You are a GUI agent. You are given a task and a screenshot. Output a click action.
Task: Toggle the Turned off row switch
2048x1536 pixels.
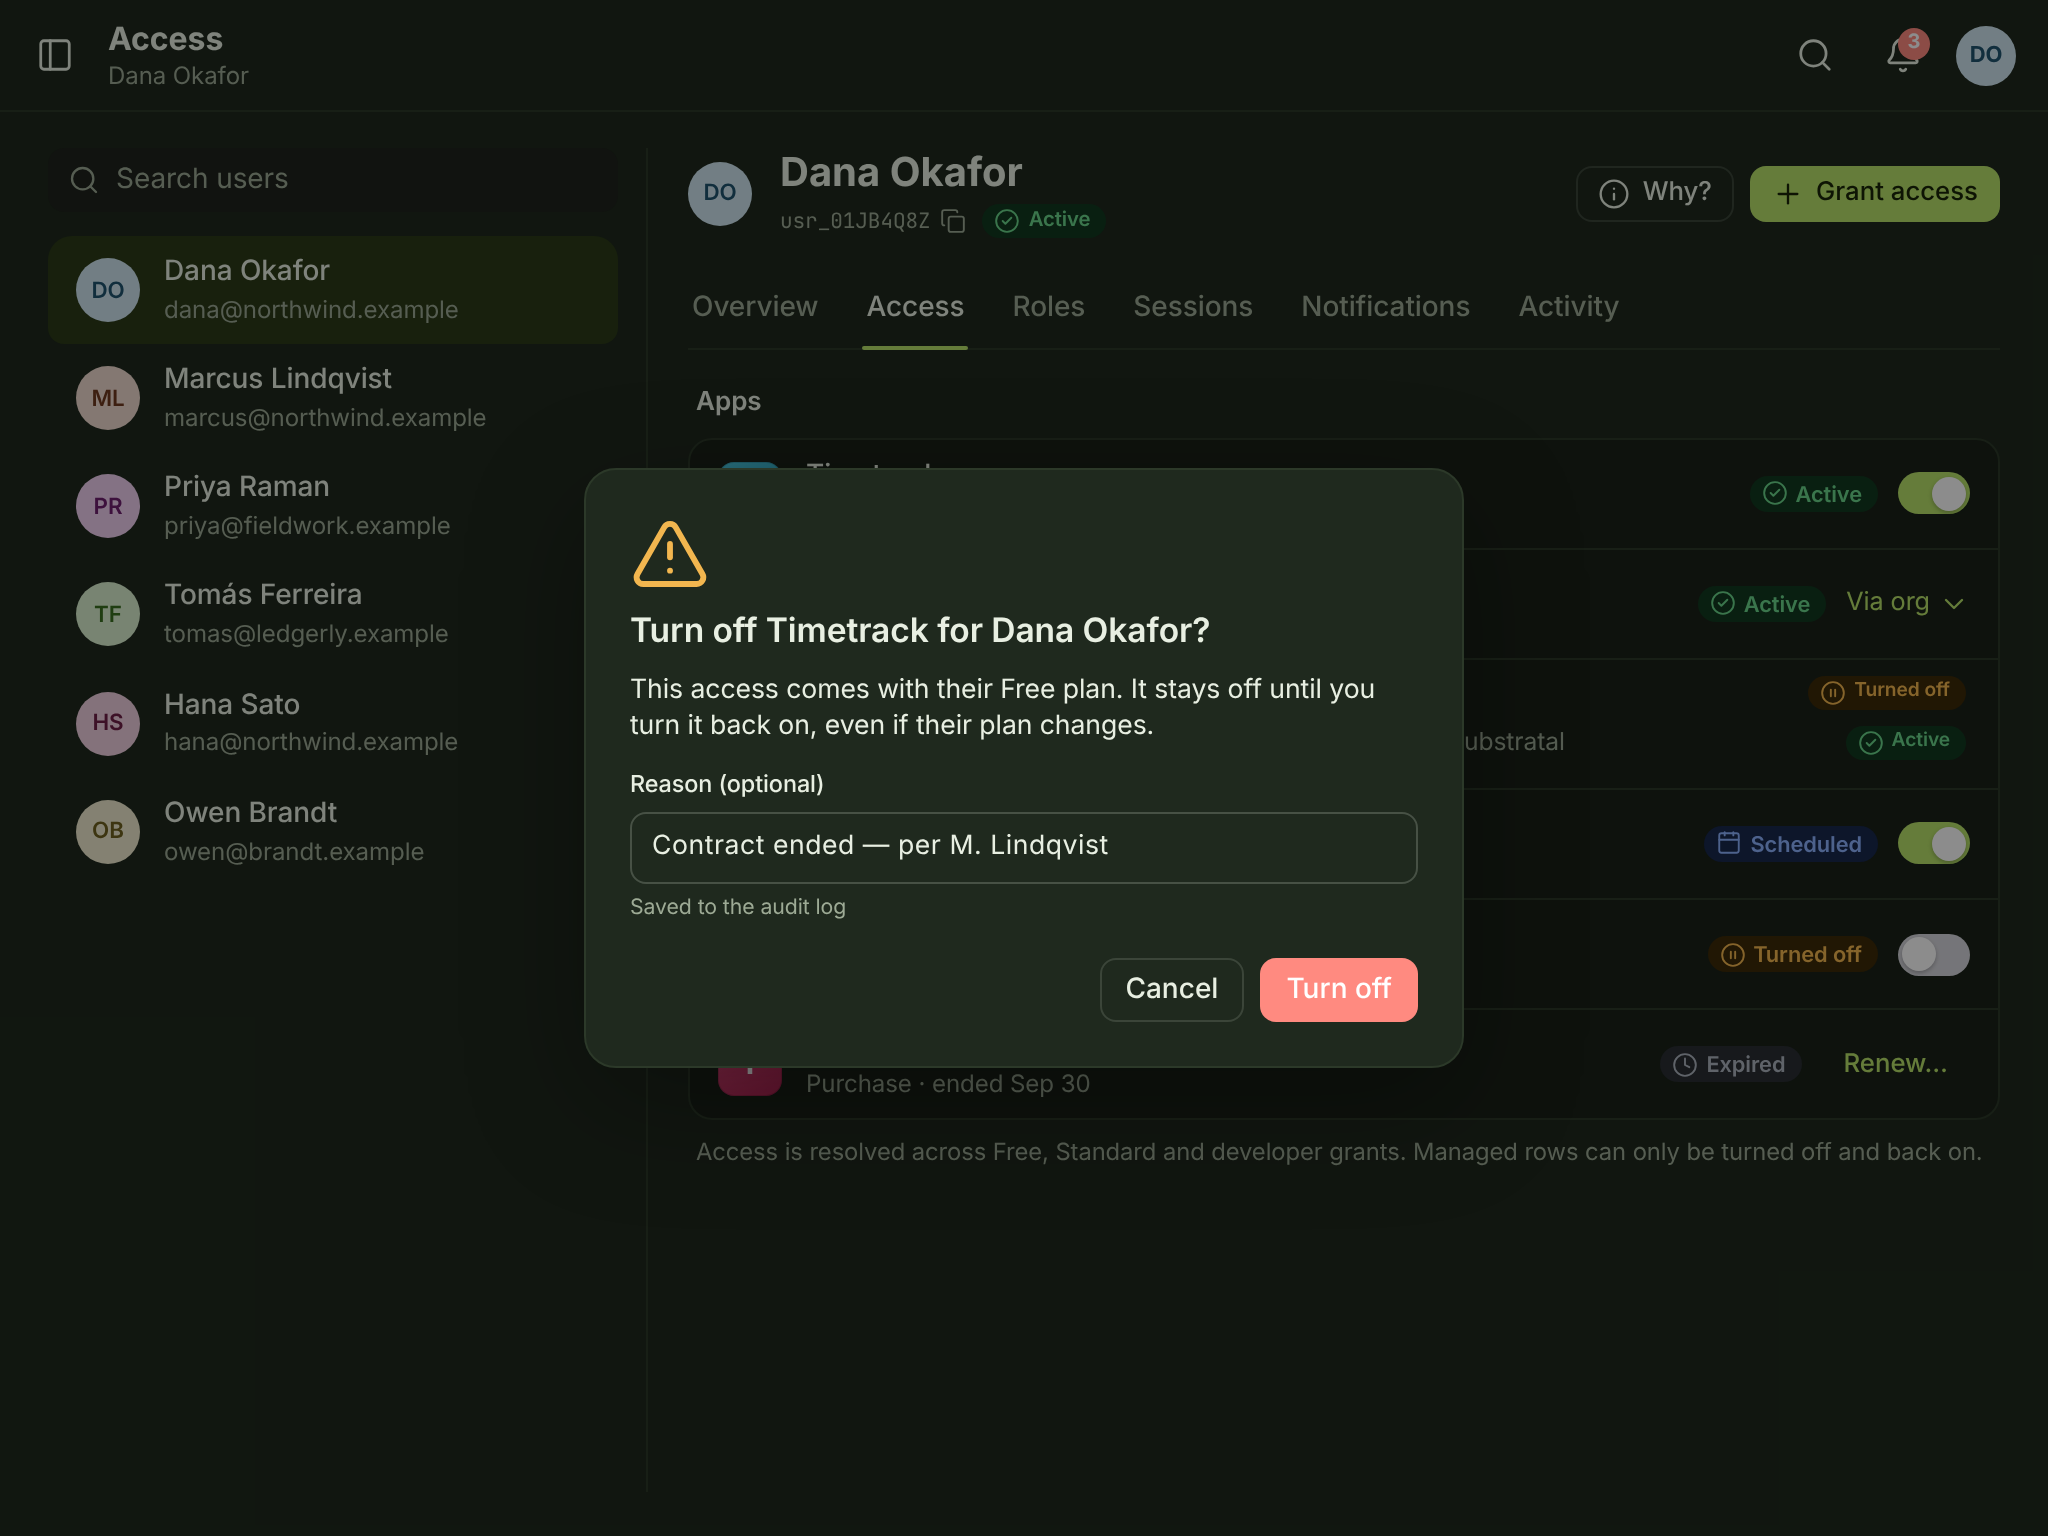click(x=1933, y=955)
